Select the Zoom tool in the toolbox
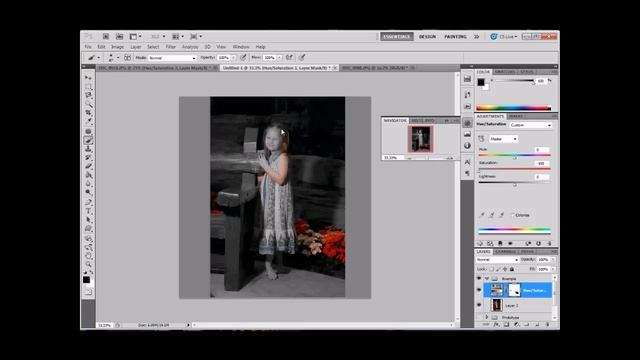Screen dimensions: 640x360 tap(88, 264)
